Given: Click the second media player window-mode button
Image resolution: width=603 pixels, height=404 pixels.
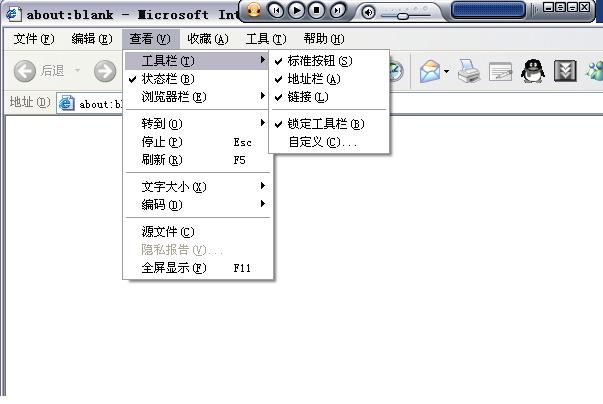Looking at the screenshot, I should coord(561,7).
